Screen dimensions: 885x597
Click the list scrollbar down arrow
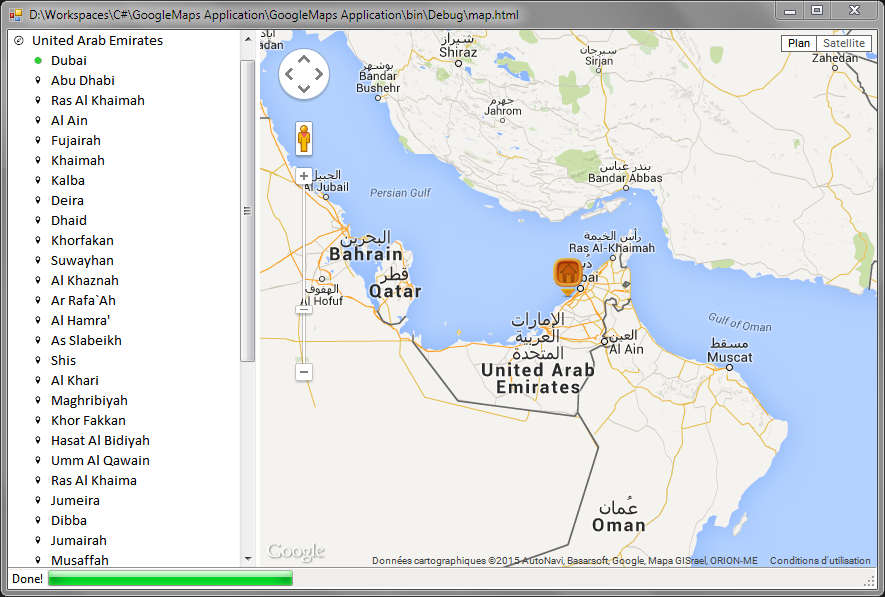pos(248,559)
